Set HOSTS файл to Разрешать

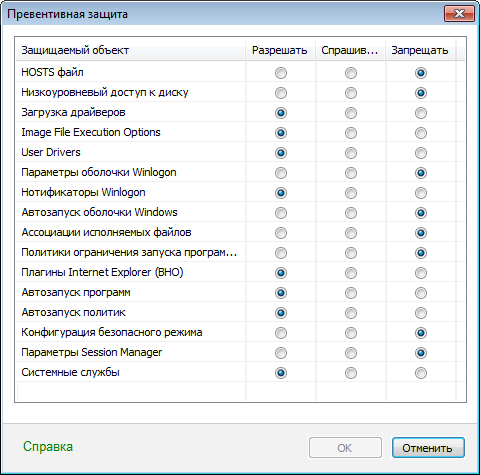281,73
